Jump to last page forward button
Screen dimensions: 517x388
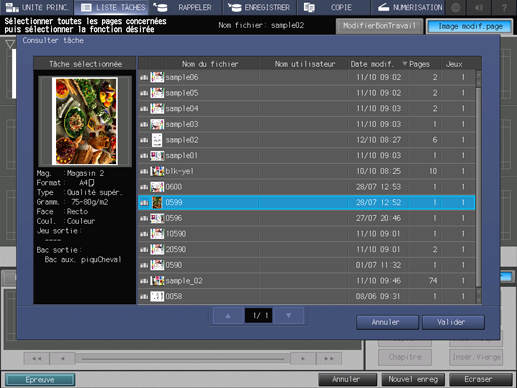[329, 359]
